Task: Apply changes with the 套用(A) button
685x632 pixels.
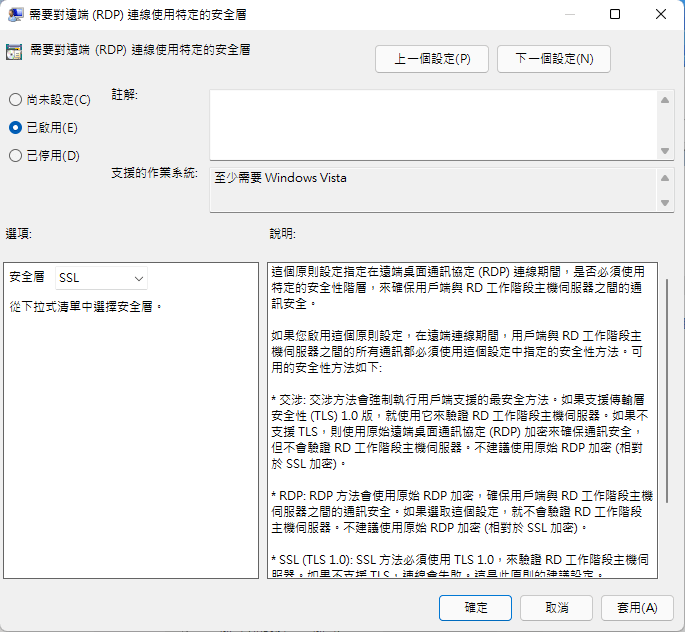Action: click(637, 607)
